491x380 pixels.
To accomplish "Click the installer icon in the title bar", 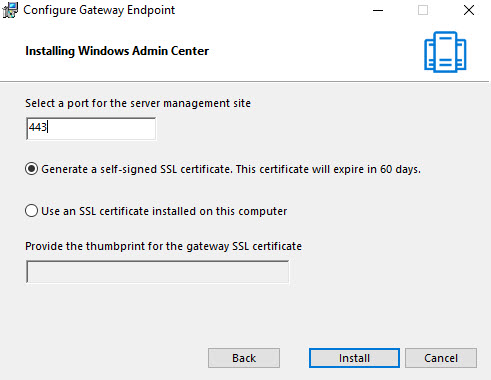I will pos(10,10).
